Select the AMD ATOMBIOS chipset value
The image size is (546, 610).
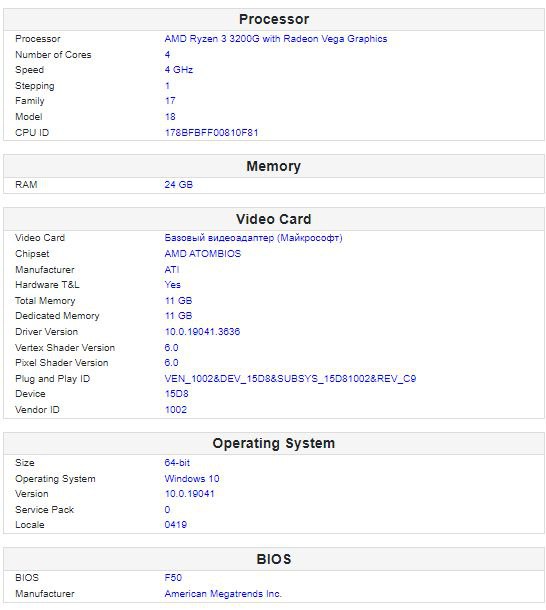[x=203, y=254]
